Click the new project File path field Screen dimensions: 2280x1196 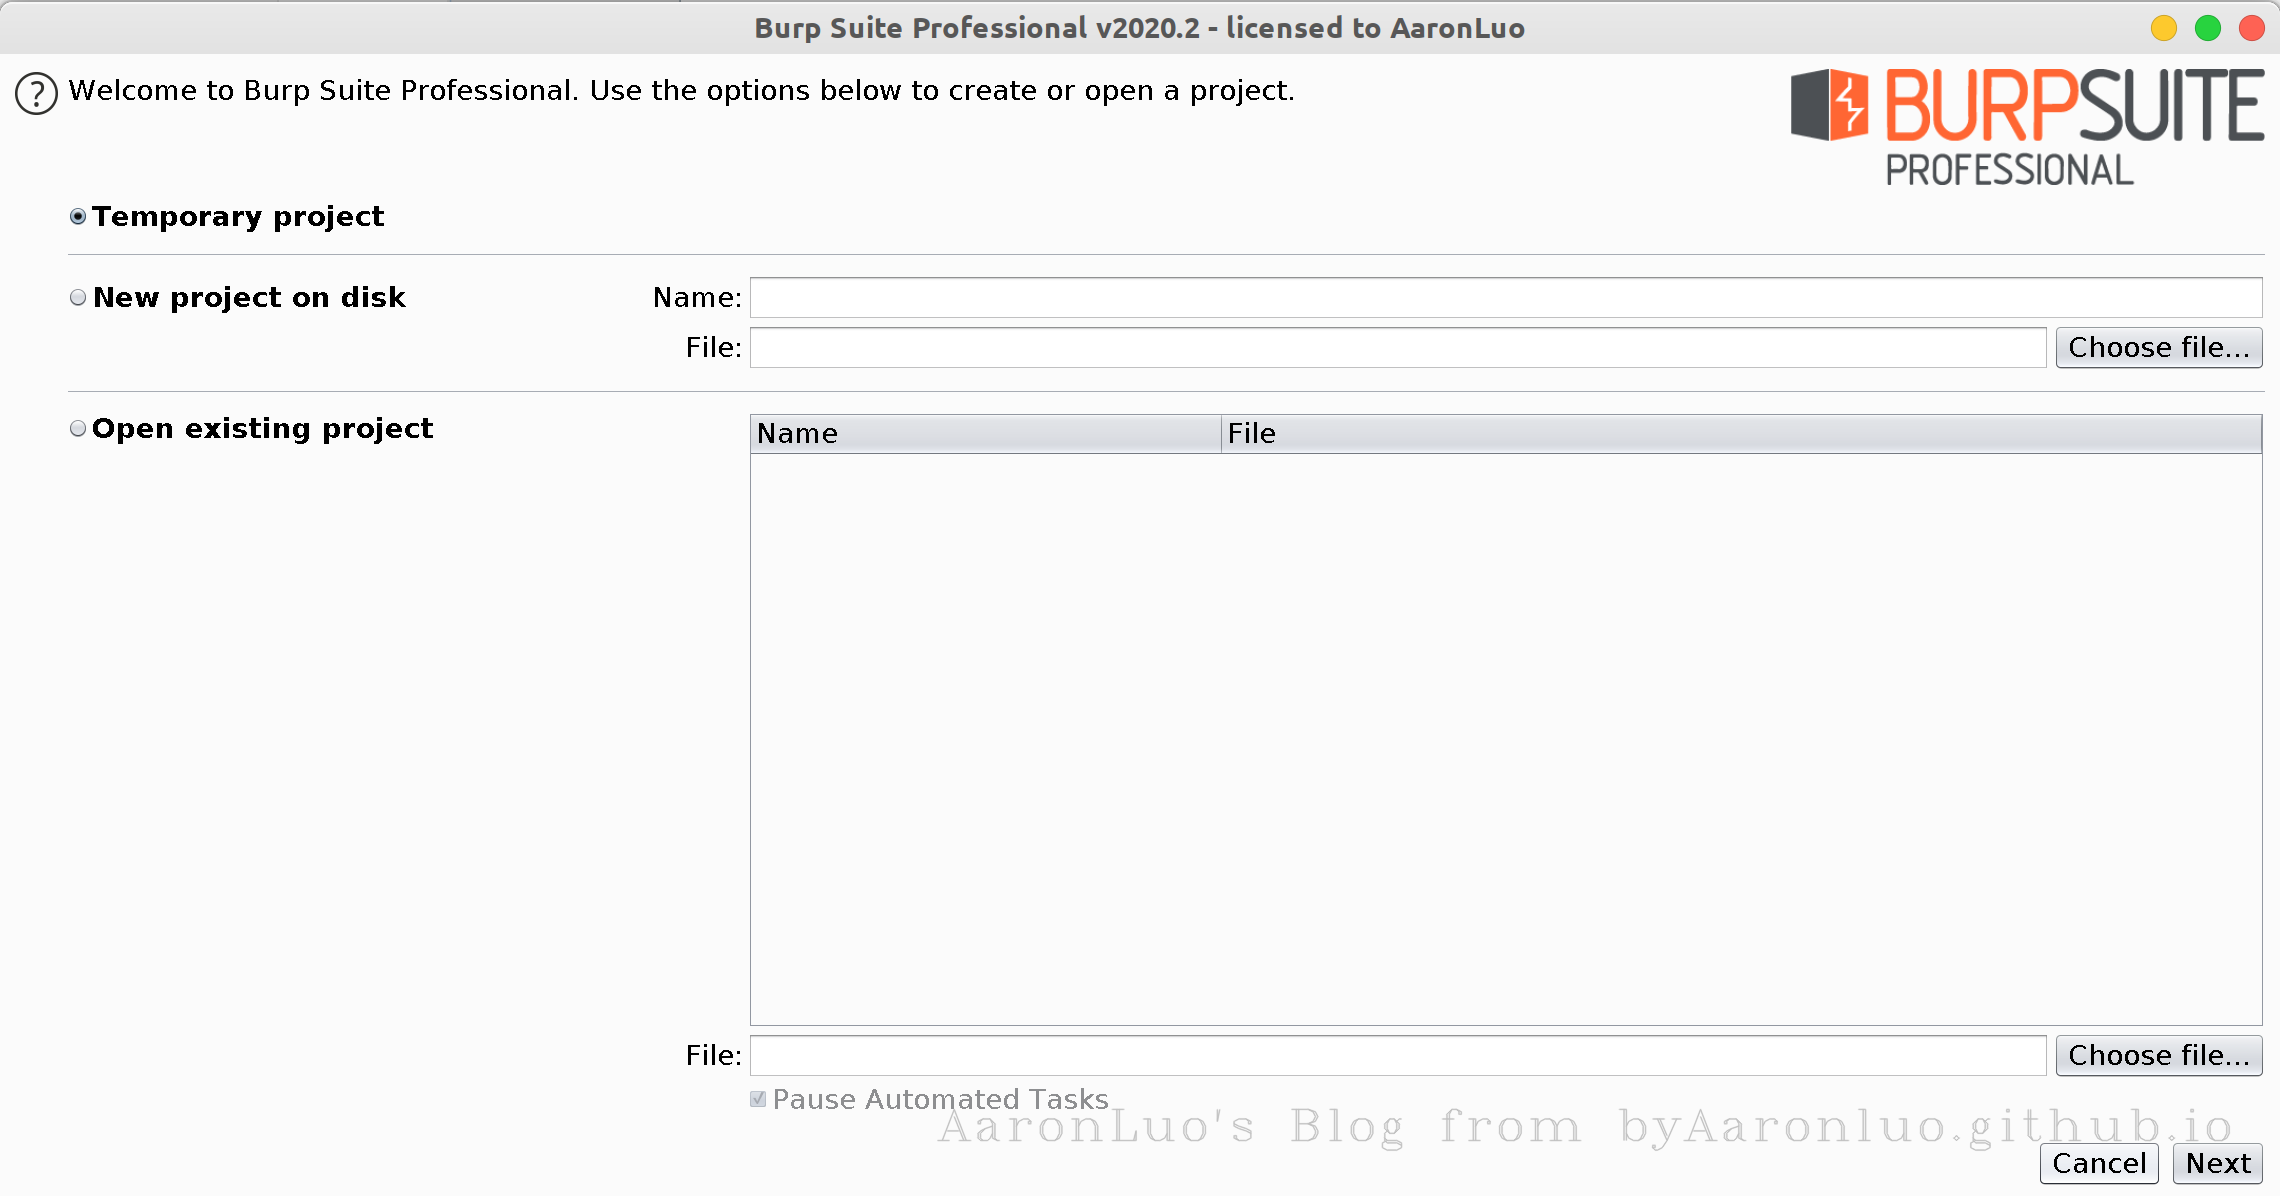pyautogui.click(x=1397, y=348)
